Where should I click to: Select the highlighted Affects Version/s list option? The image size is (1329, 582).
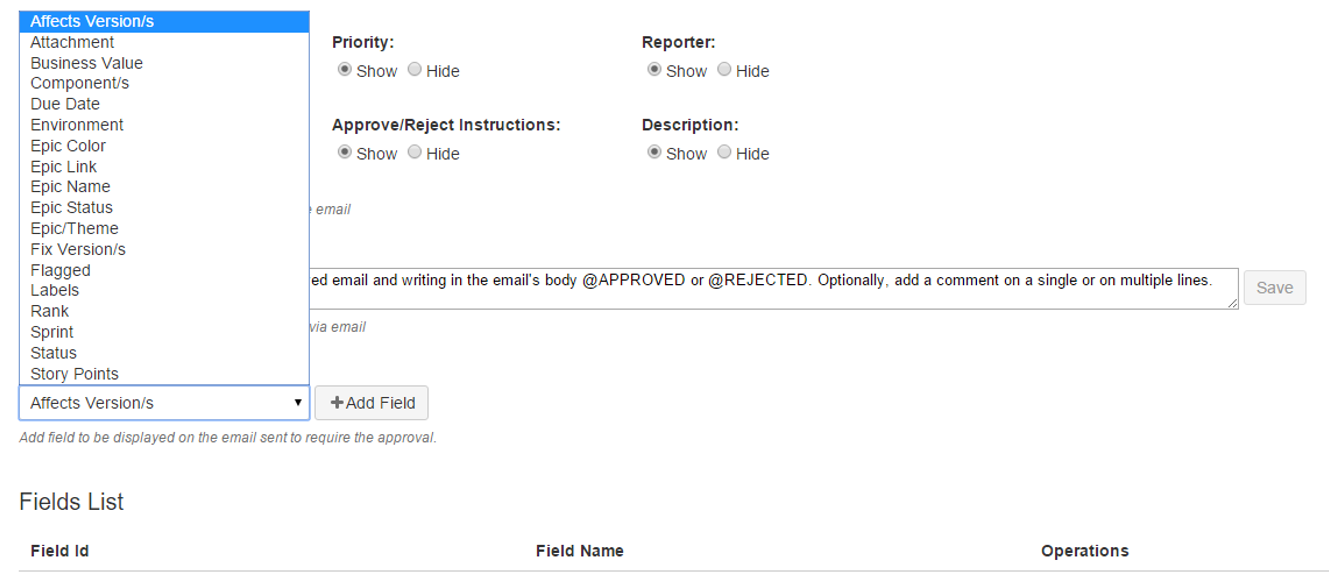point(164,21)
